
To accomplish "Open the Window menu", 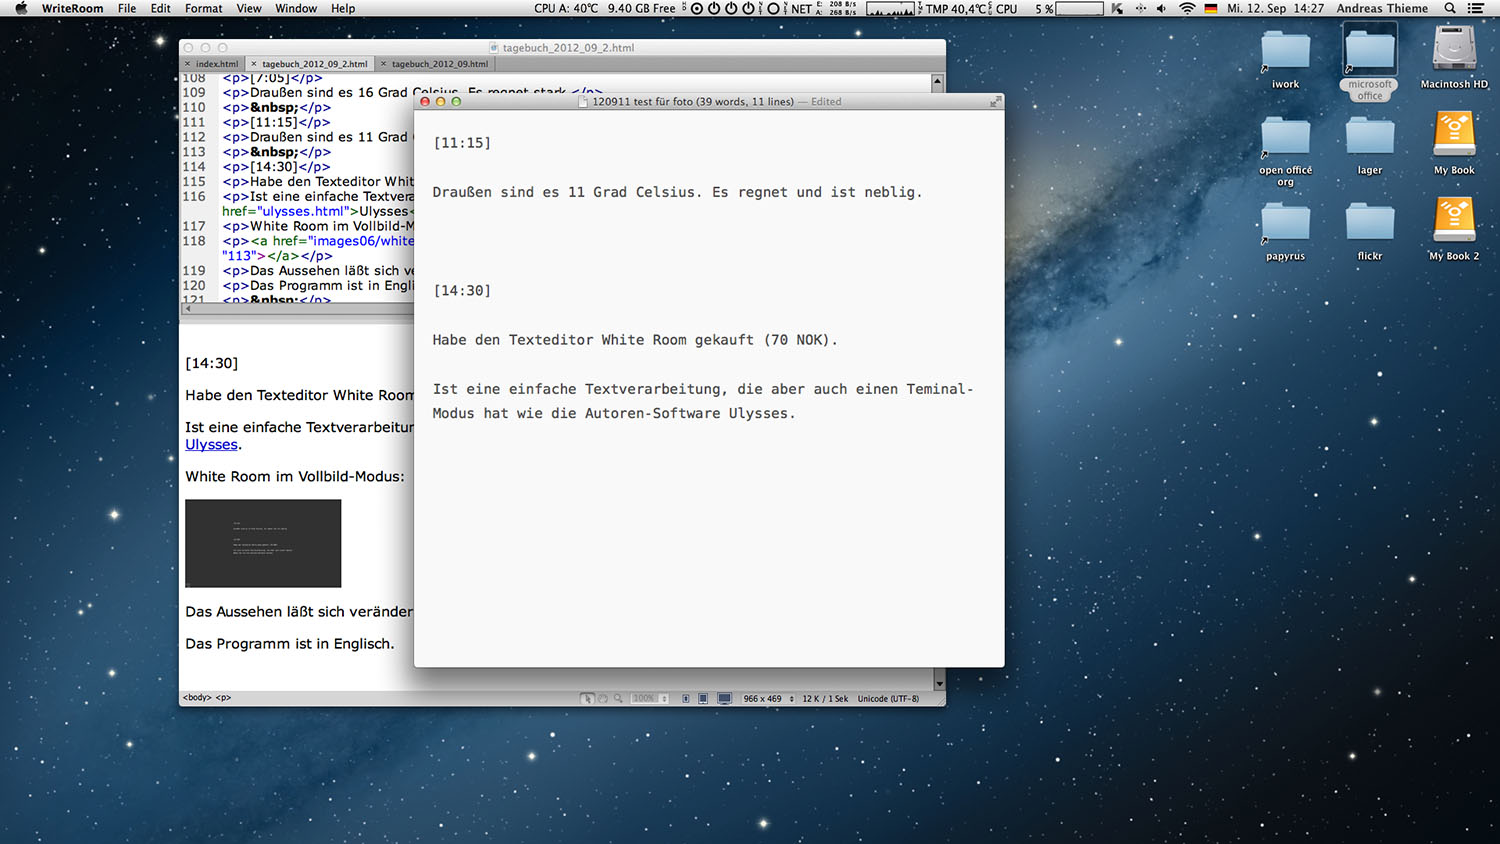I will (x=296, y=8).
